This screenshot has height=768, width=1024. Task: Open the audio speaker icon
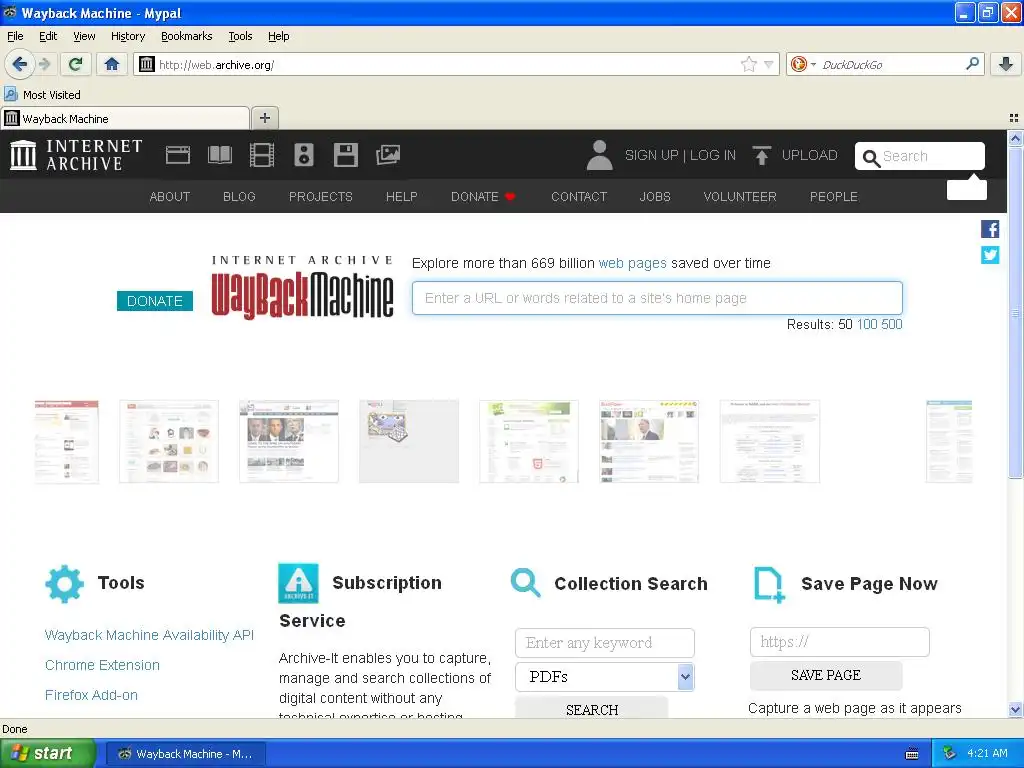coord(304,155)
